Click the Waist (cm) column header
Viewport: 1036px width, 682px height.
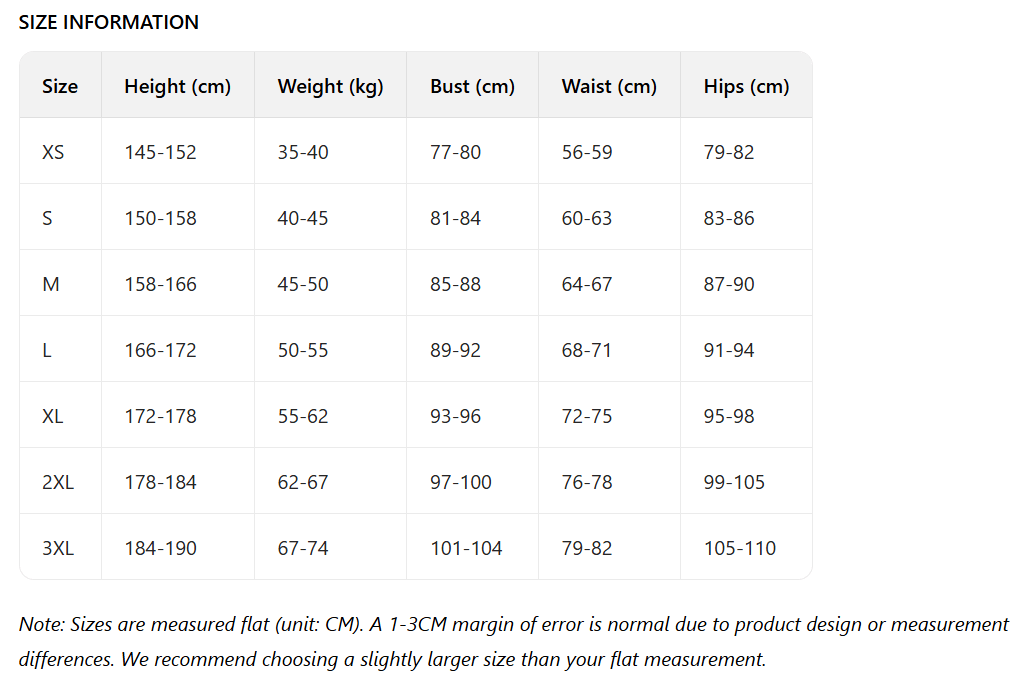point(609,86)
